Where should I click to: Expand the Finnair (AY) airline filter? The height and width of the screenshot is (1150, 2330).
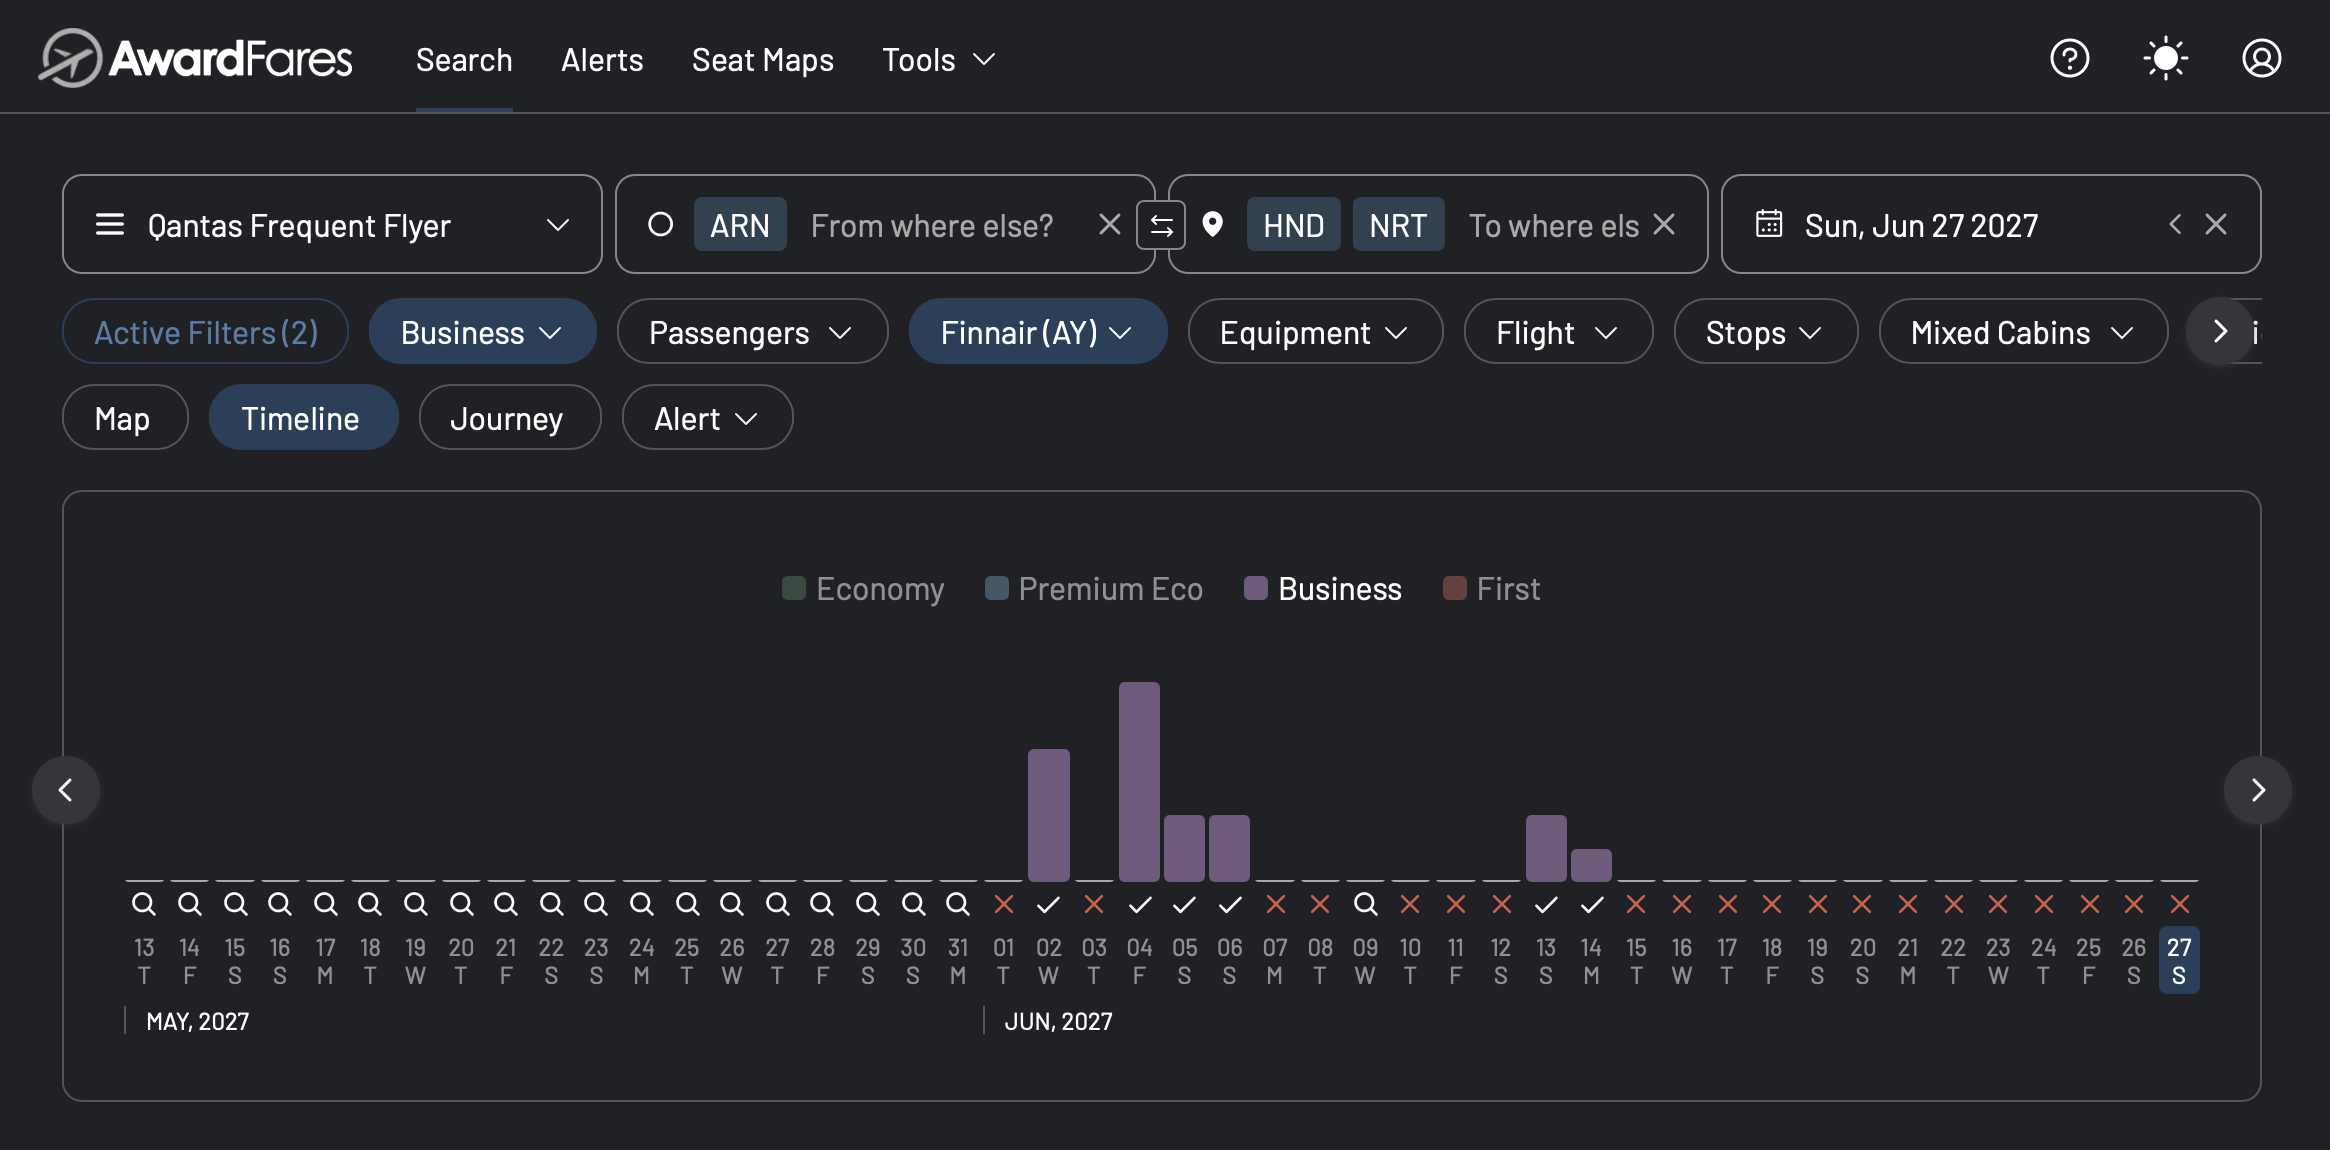pyautogui.click(x=1037, y=332)
